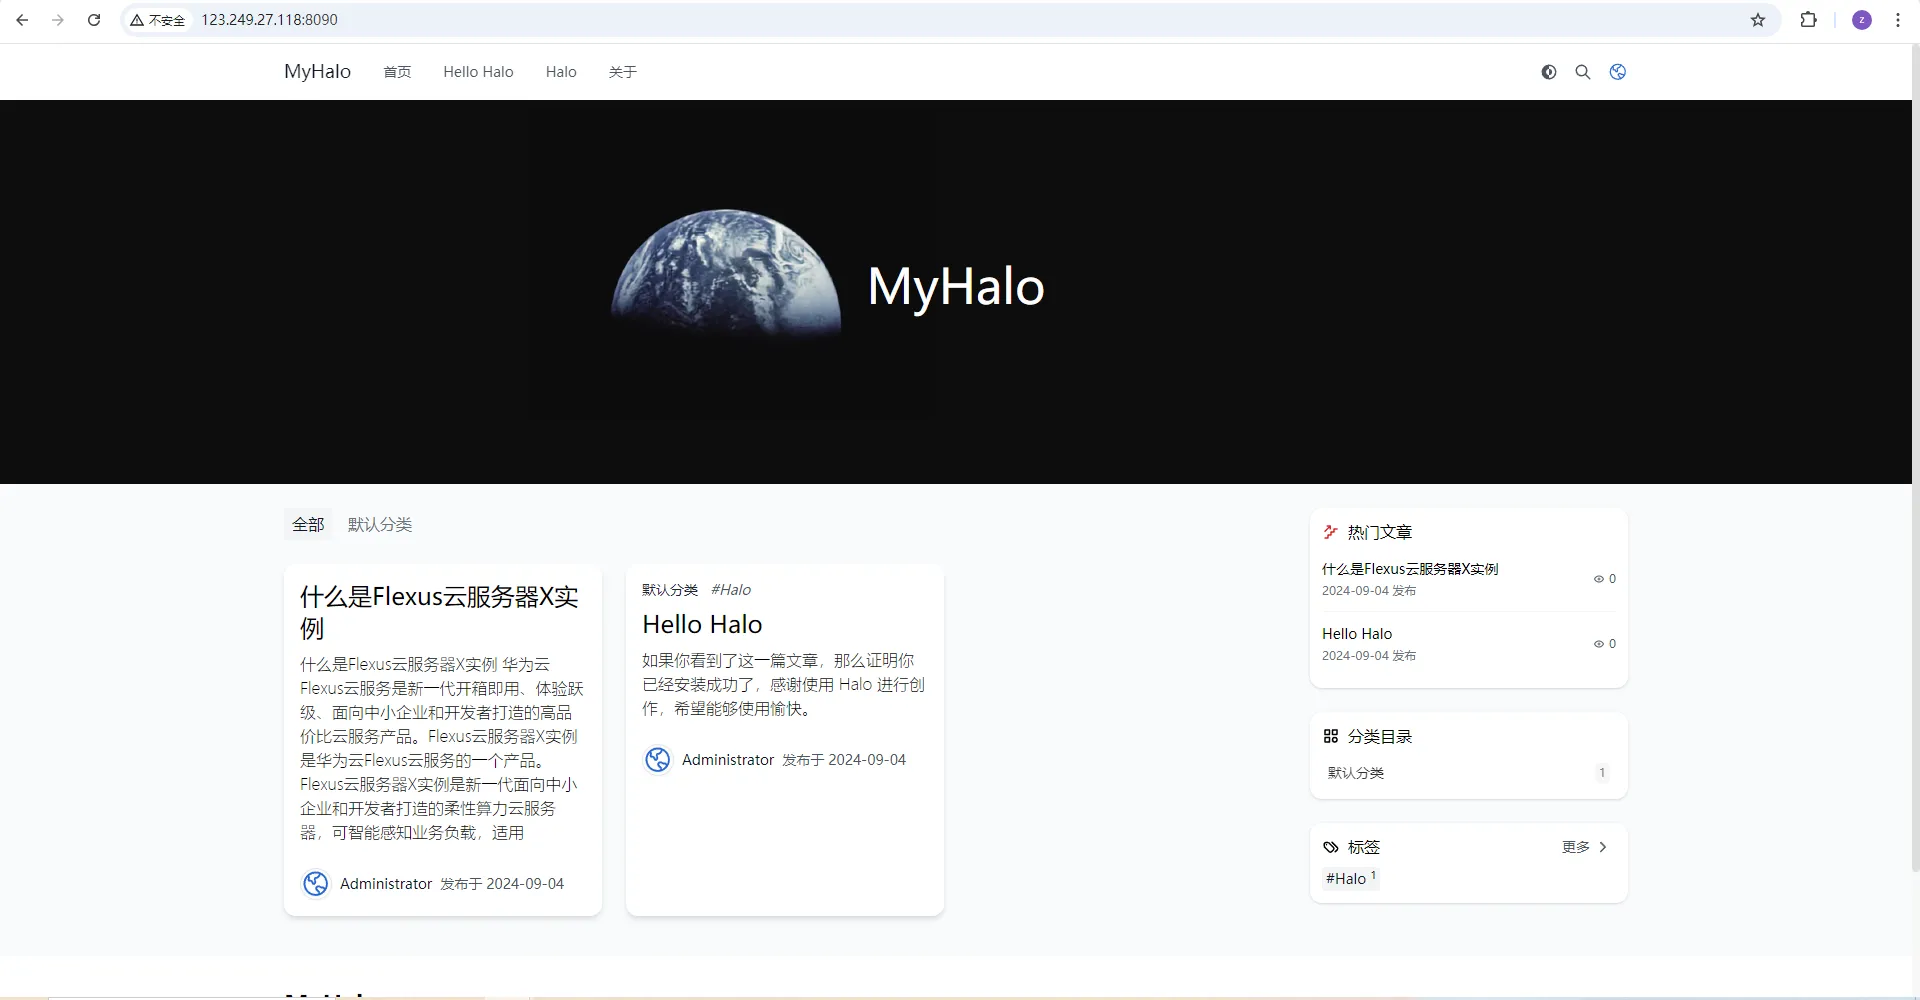Open Hello Halo in the 热门文章 list
This screenshot has width=1920, height=1000.
click(x=1357, y=634)
